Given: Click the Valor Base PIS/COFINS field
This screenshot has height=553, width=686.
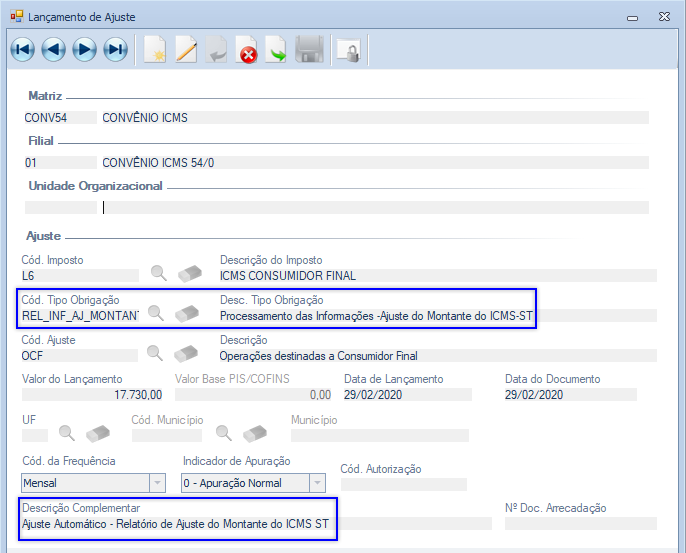Looking at the screenshot, I should click(x=253, y=395).
